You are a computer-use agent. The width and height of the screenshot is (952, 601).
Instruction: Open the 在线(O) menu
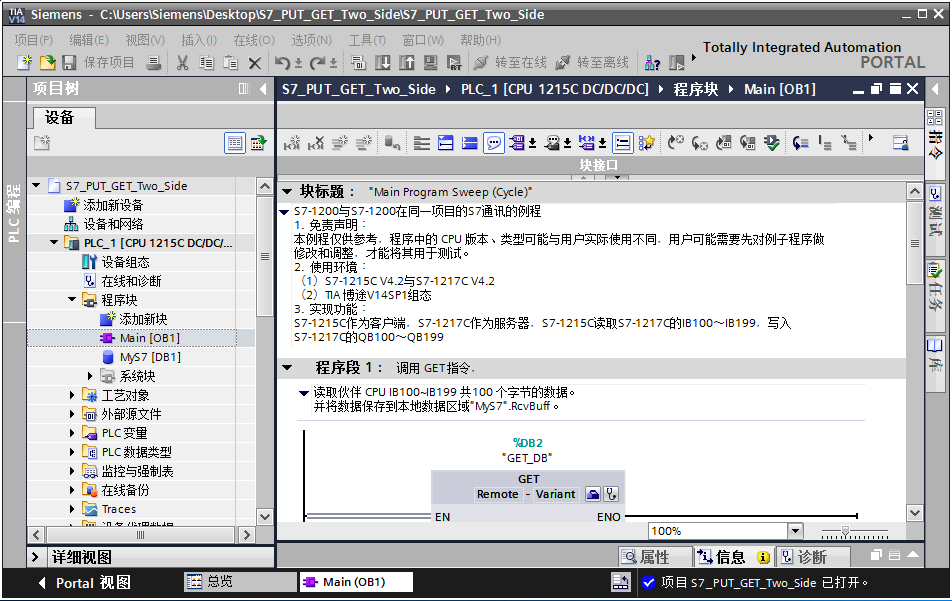(x=254, y=40)
